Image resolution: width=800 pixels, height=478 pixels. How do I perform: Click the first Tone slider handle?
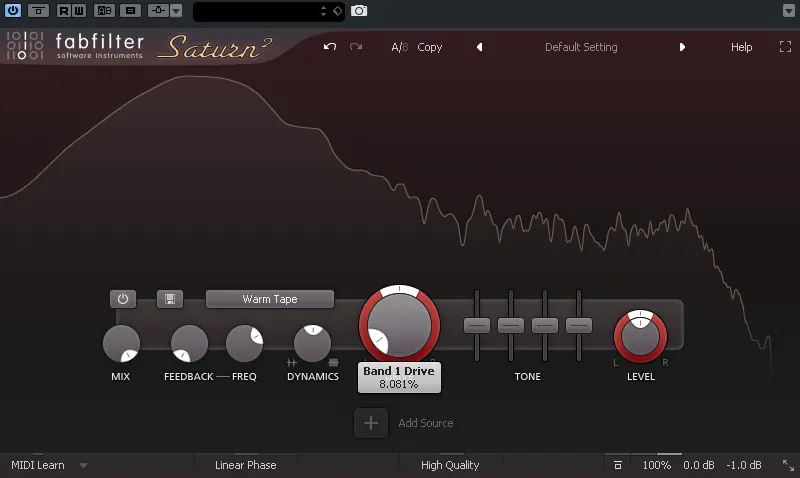pos(477,325)
